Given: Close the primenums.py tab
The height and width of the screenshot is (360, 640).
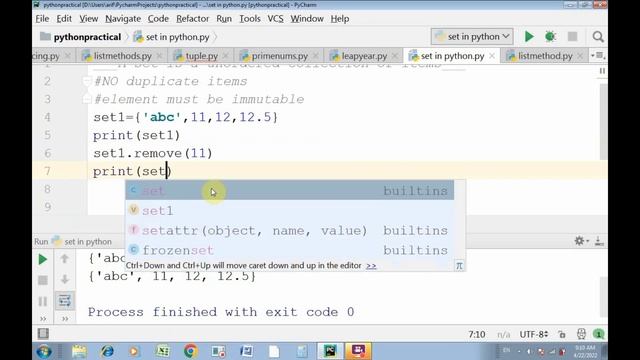Looking at the screenshot, I should [316, 56].
